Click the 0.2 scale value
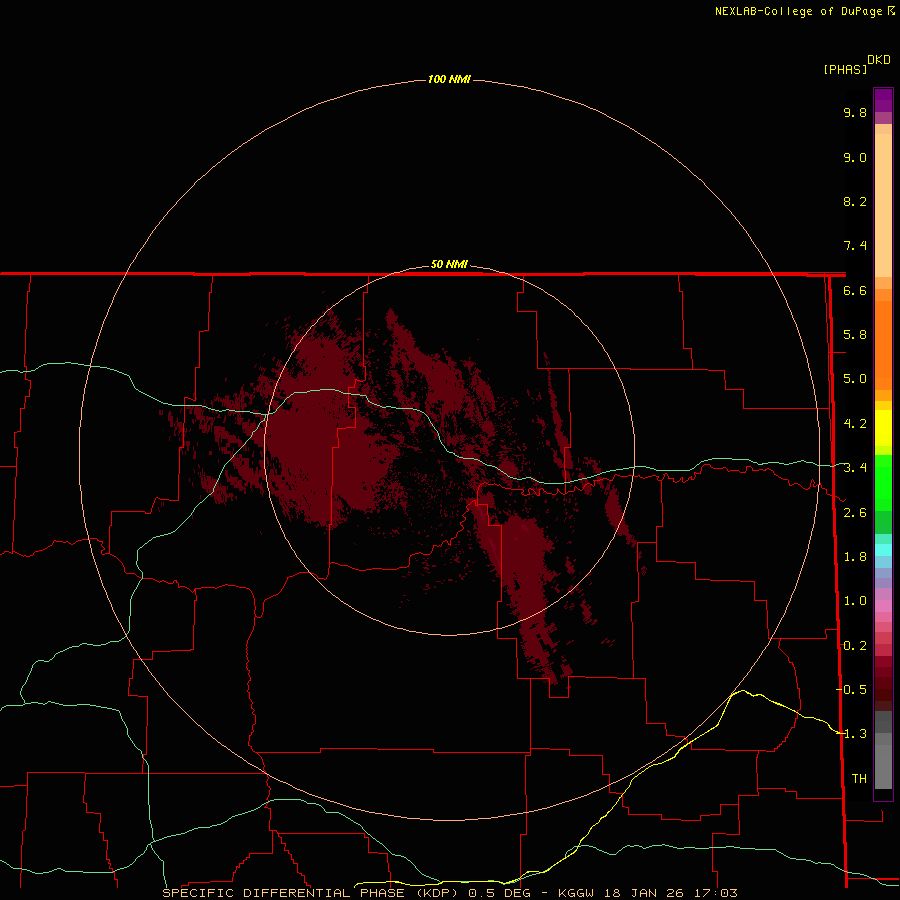Viewport: 900px width, 900px height. coord(855,646)
